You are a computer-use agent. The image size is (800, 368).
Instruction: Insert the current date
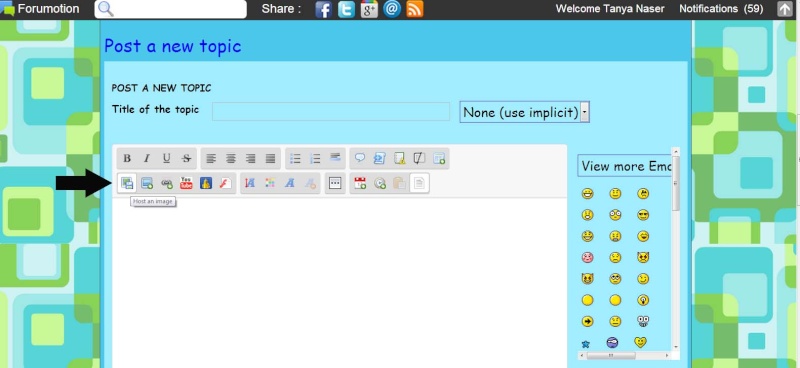[360, 183]
